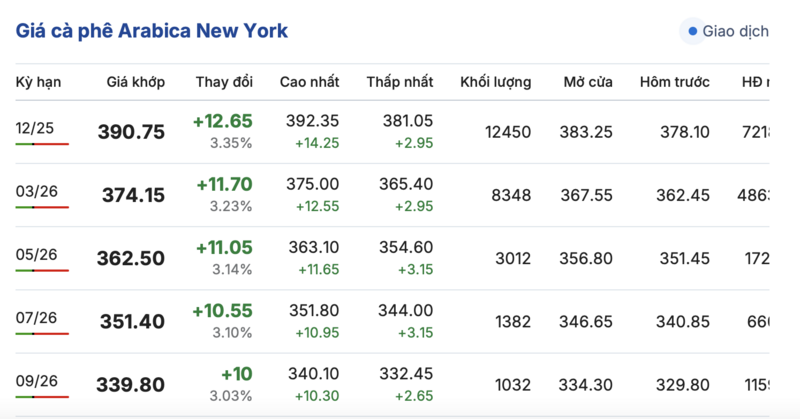Click the Giao dịch status label

(x=735, y=31)
